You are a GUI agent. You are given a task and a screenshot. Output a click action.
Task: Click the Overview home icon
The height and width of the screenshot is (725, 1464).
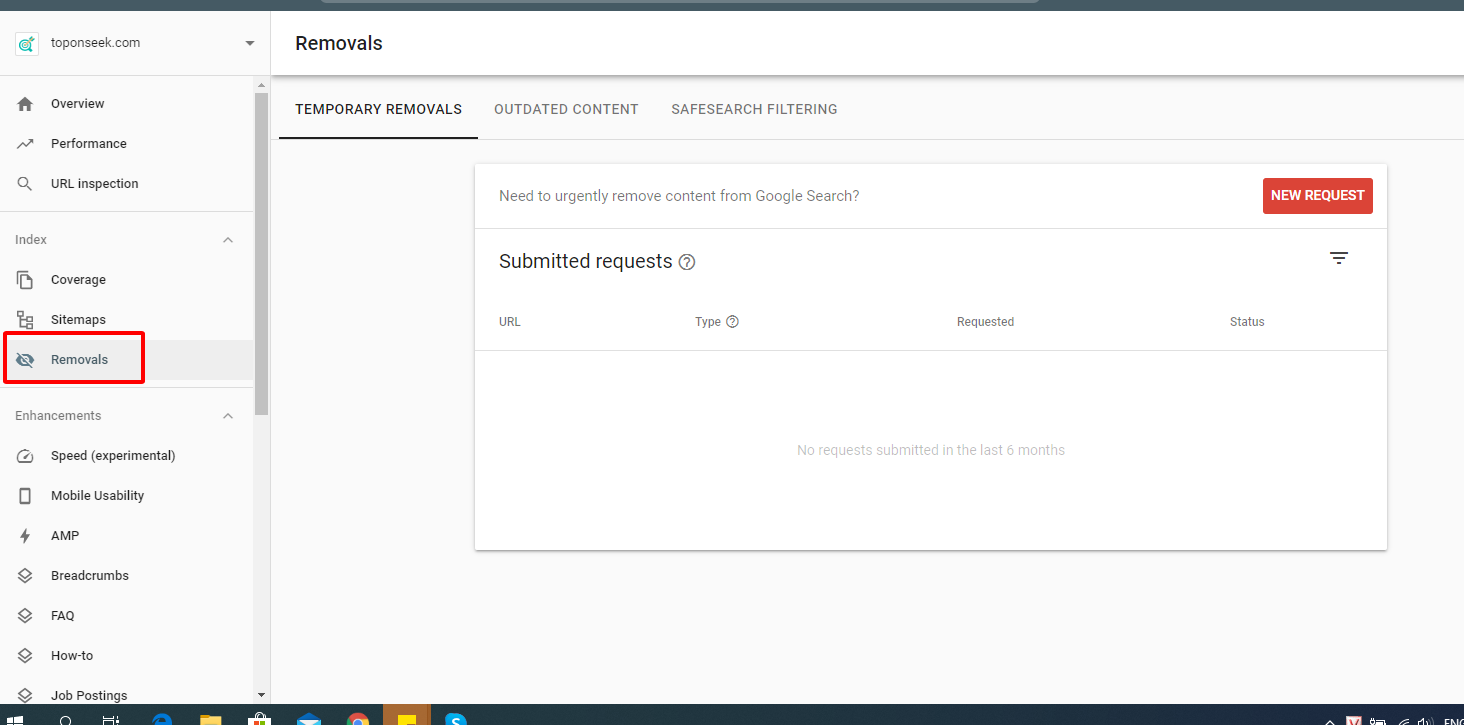point(25,104)
